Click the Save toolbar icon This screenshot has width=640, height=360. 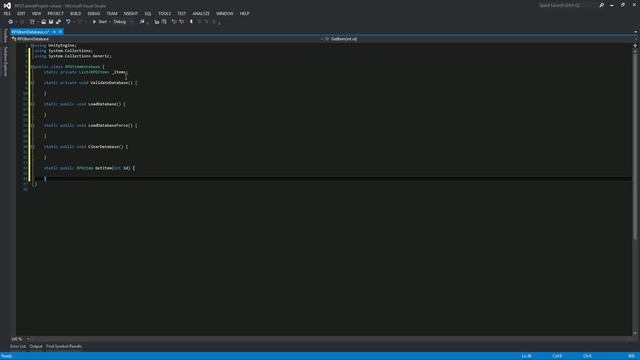click(51, 22)
